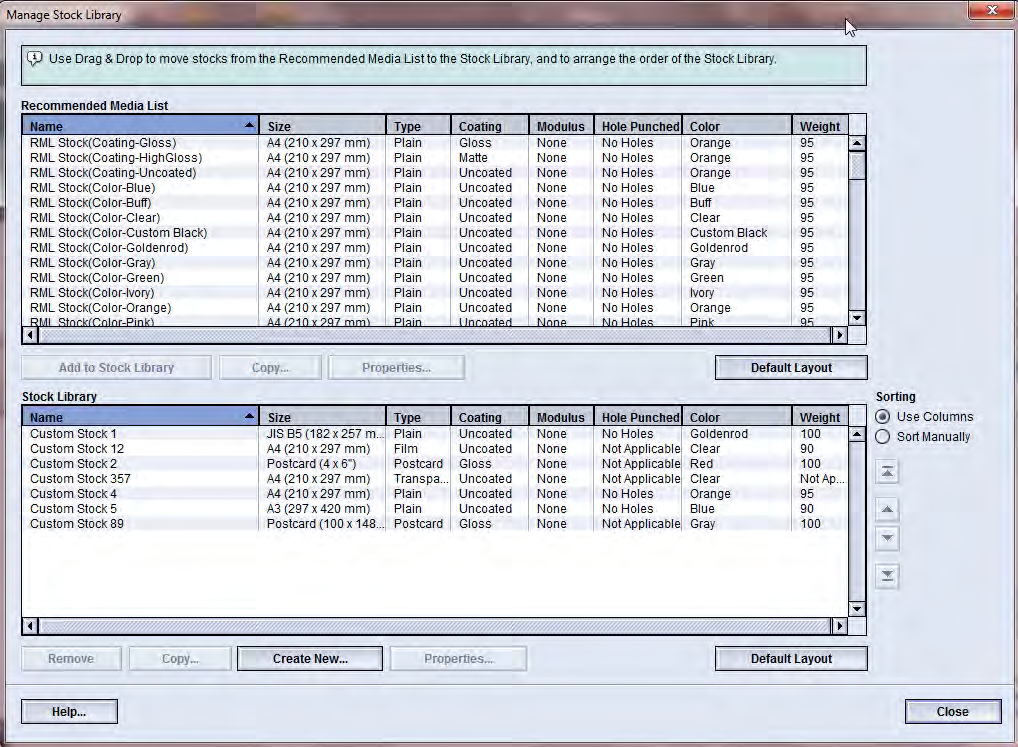Select Custom Stock 12 in Stock Library

pos(435,448)
